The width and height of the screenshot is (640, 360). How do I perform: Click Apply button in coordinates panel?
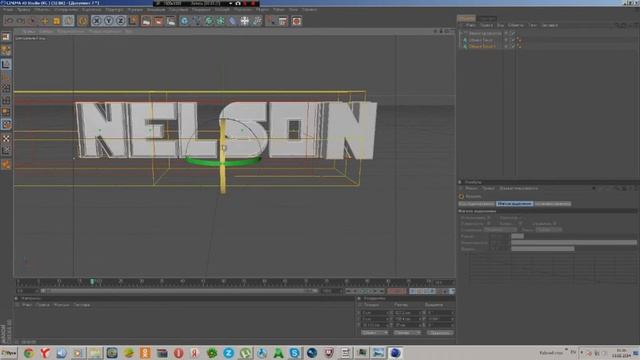click(440, 333)
